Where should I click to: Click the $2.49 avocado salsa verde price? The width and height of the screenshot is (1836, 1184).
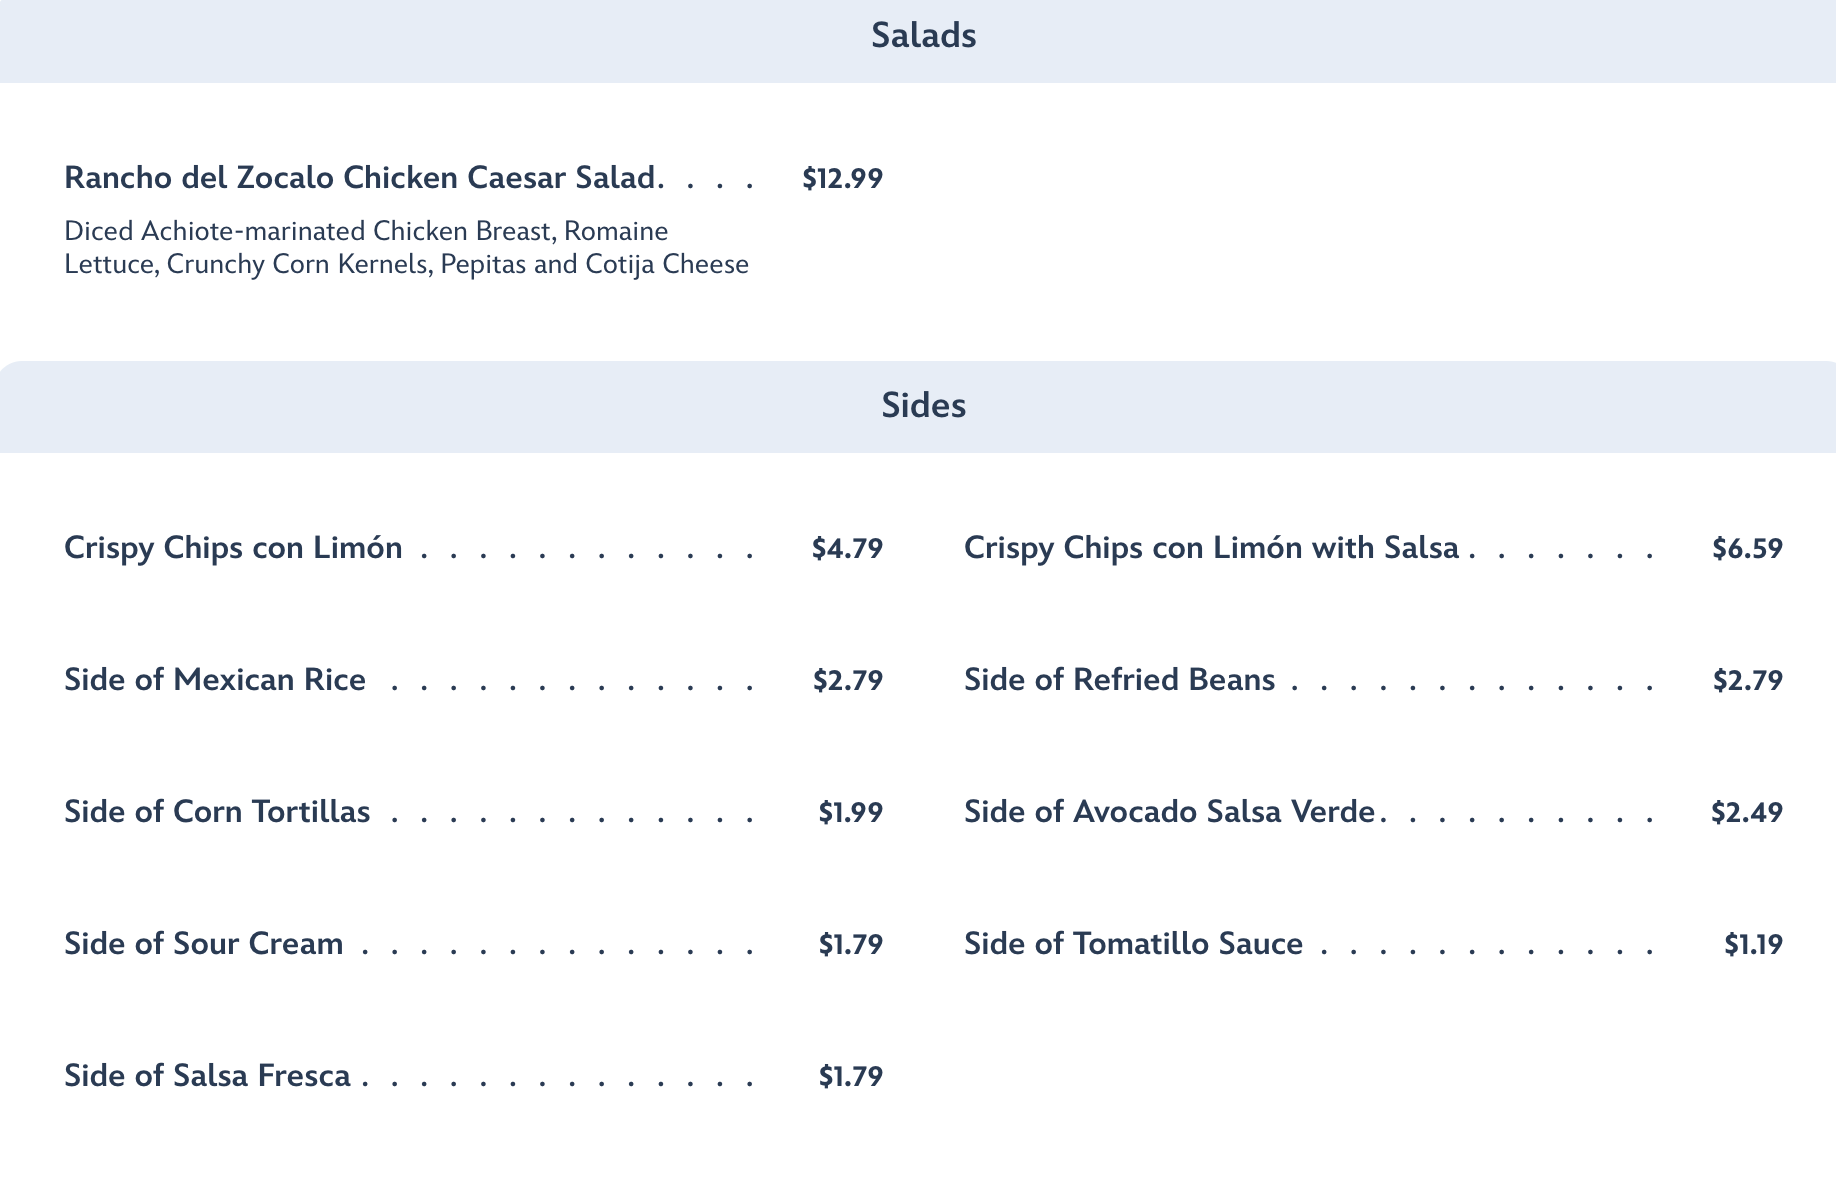pos(1746,813)
